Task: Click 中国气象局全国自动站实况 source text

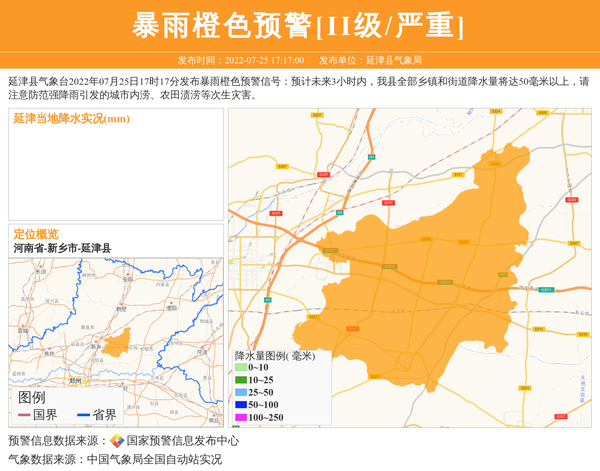Action: pos(154,459)
